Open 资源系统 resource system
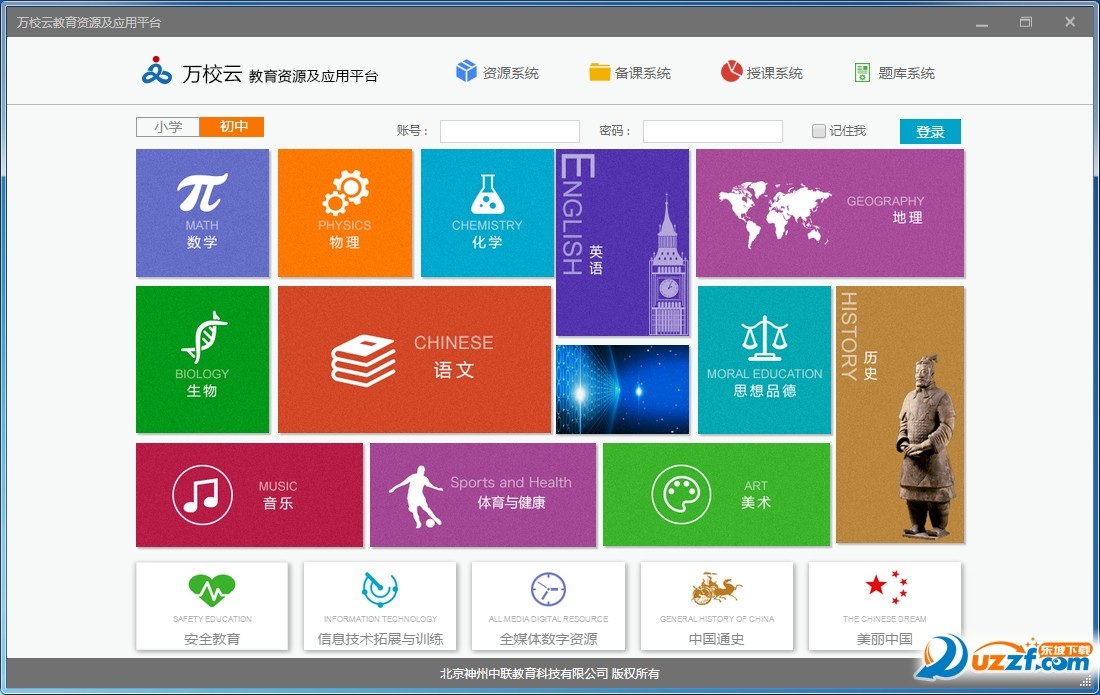Screen dimensions: 1100x695 pos(497,72)
